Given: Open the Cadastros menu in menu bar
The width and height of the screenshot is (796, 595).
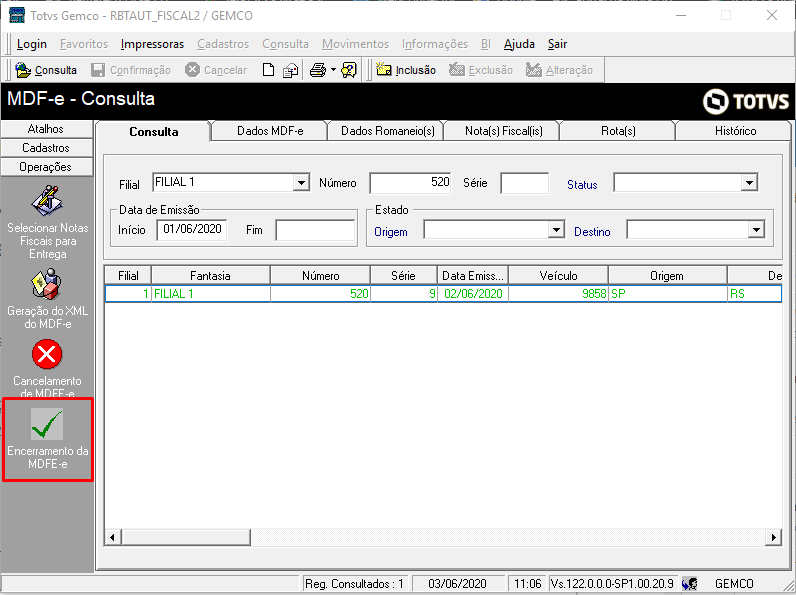Looking at the screenshot, I should (x=223, y=44).
